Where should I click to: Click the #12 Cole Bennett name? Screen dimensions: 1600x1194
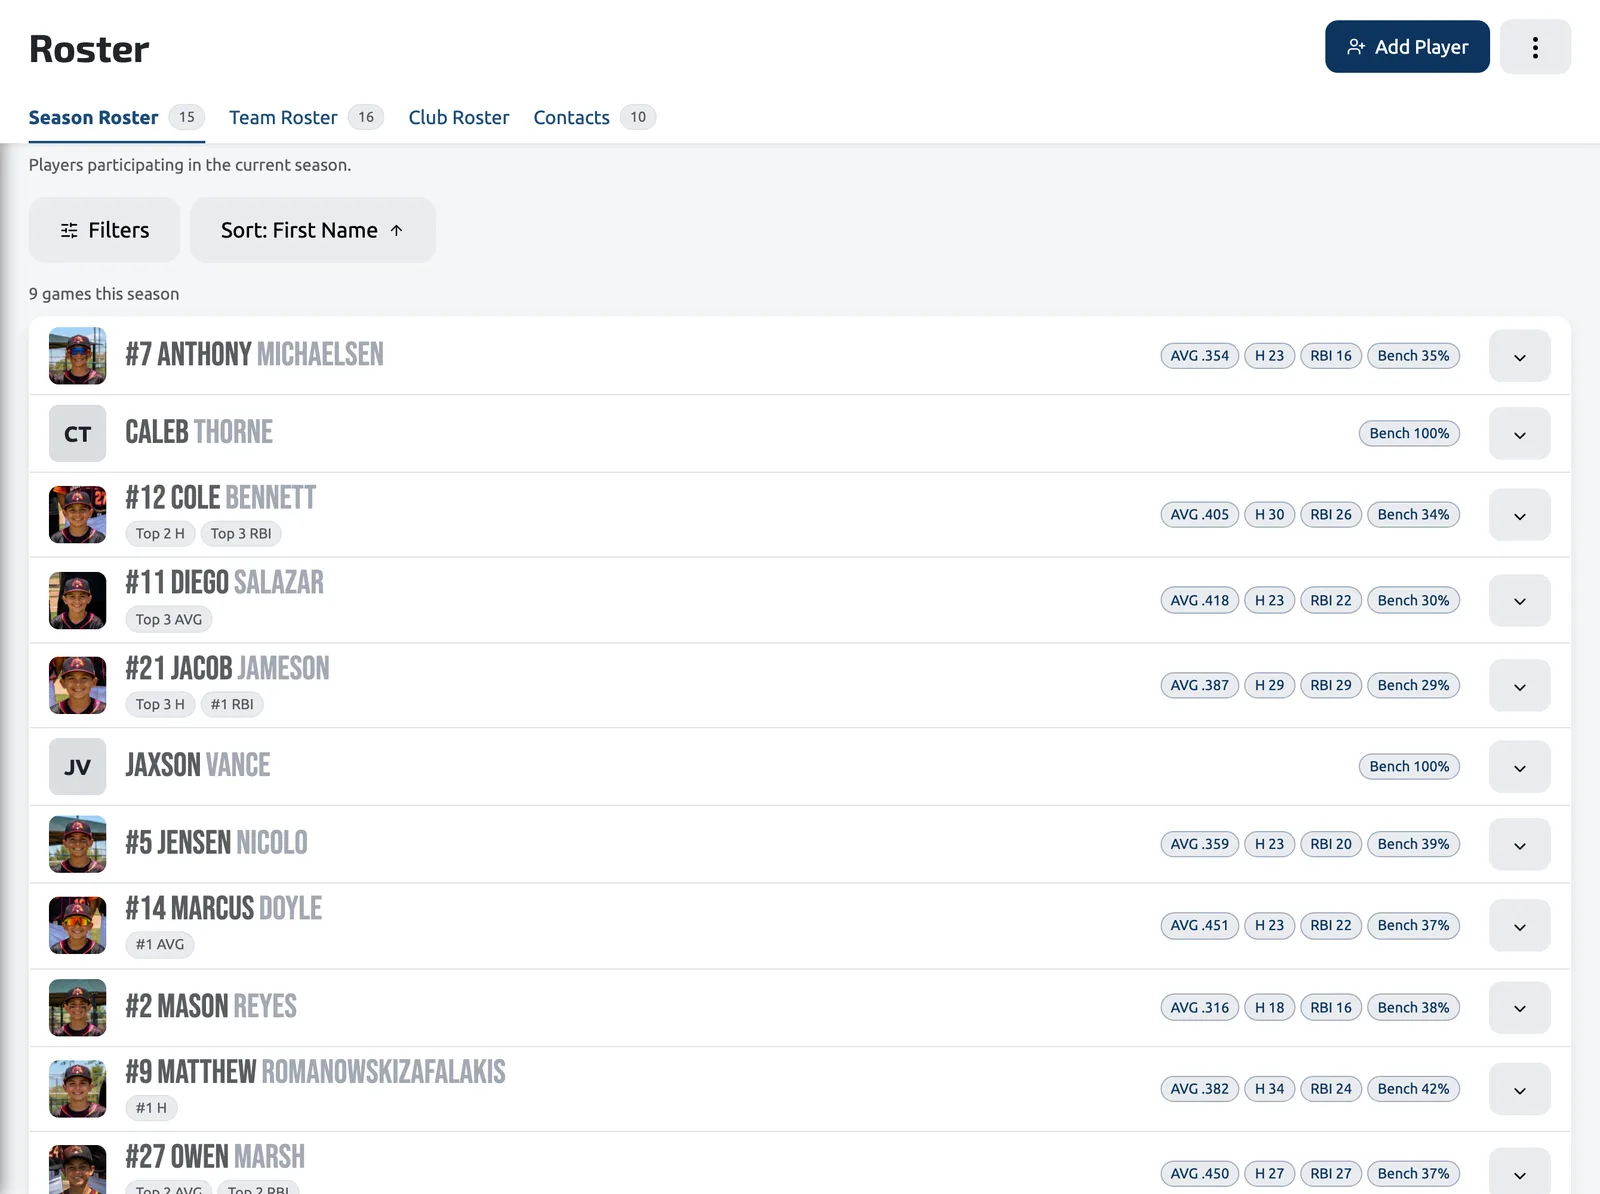[220, 497]
